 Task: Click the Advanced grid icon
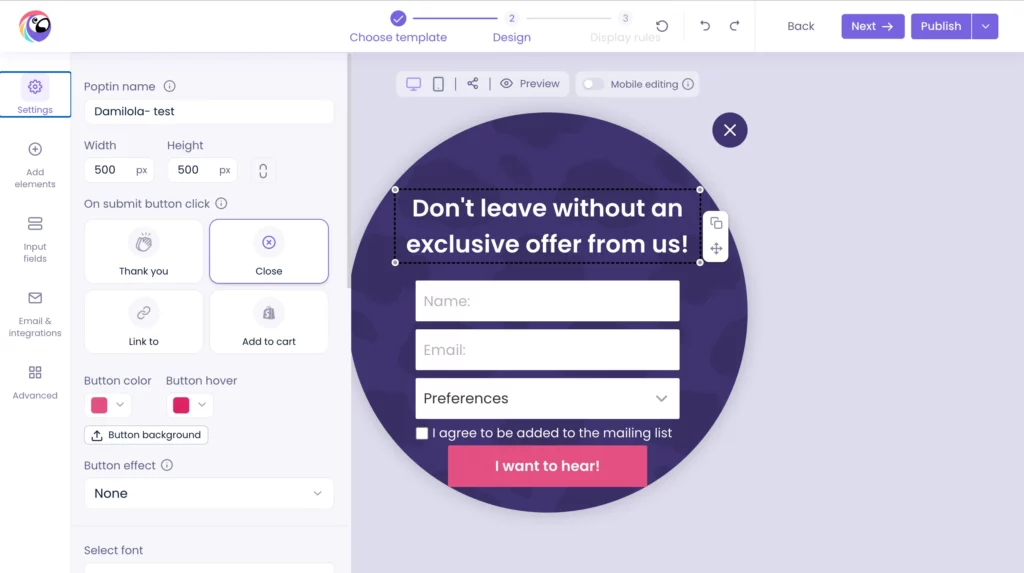(35, 372)
